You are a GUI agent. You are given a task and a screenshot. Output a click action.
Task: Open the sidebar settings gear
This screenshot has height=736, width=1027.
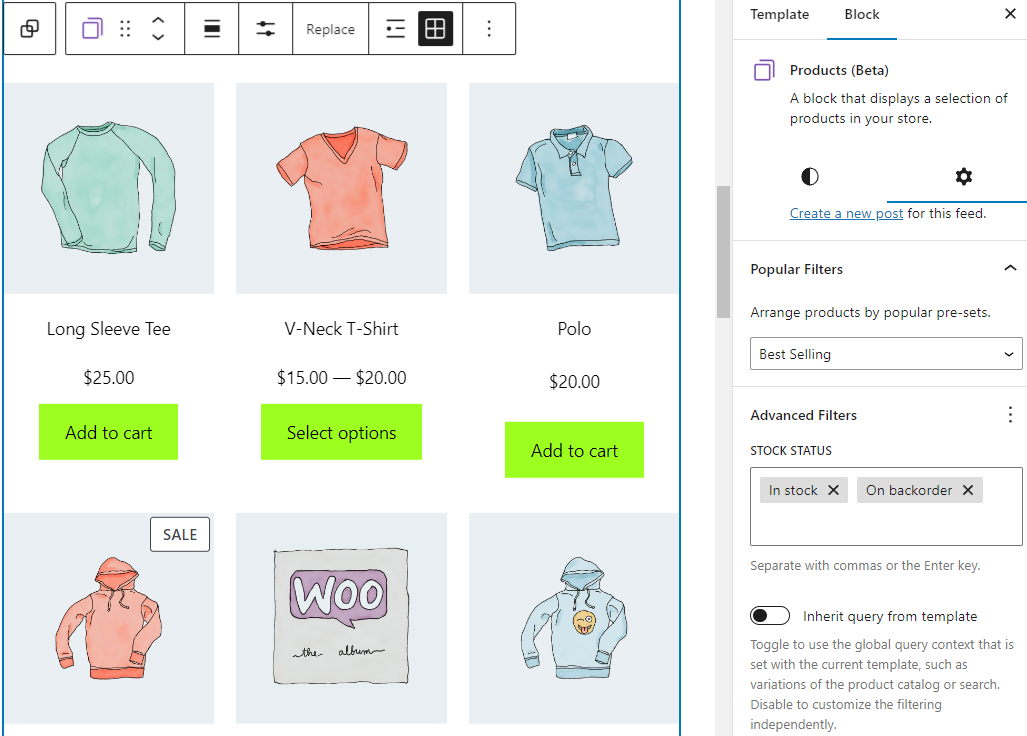tap(962, 177)
